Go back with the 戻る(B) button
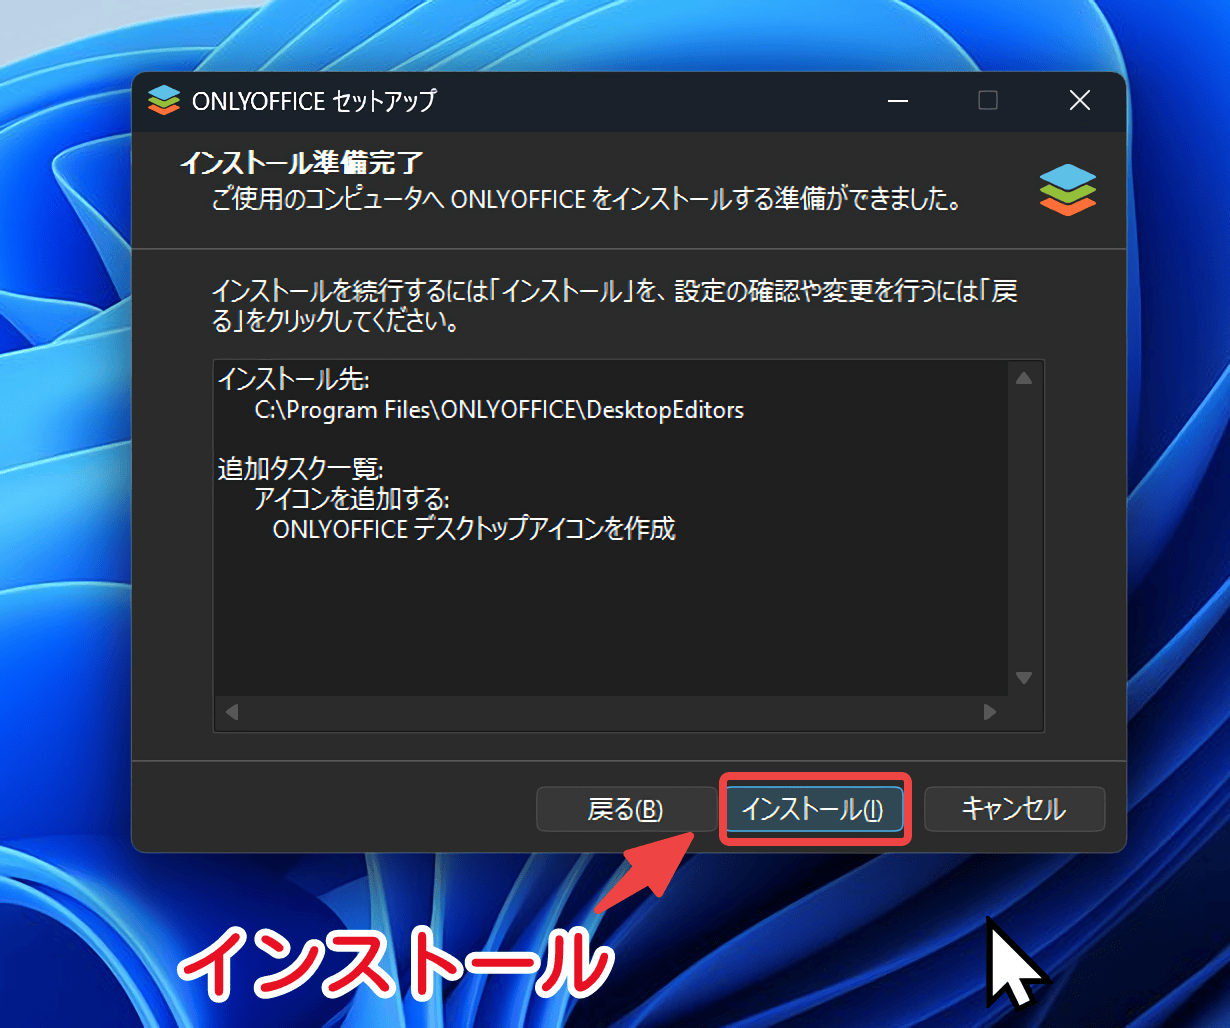This screenshot has height=1028, width=1230. (x=625, y=809)
